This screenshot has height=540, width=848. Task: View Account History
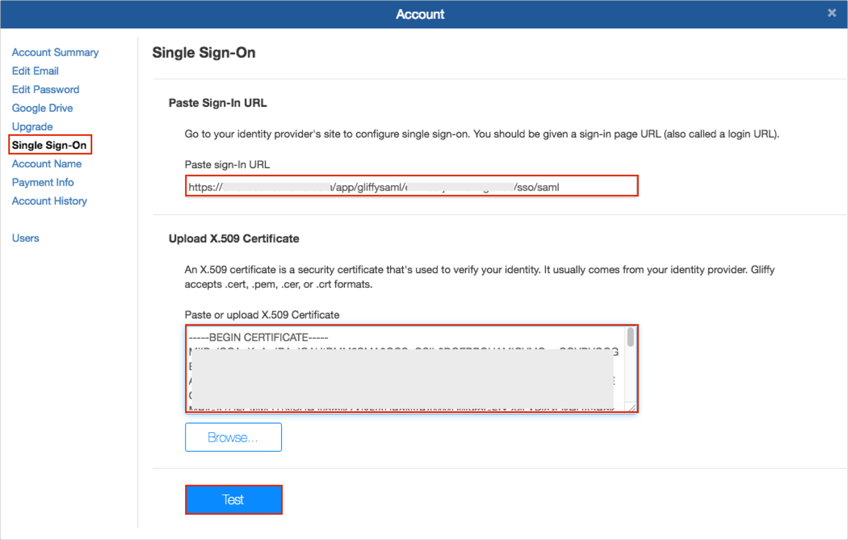click(x=49, y=201)
